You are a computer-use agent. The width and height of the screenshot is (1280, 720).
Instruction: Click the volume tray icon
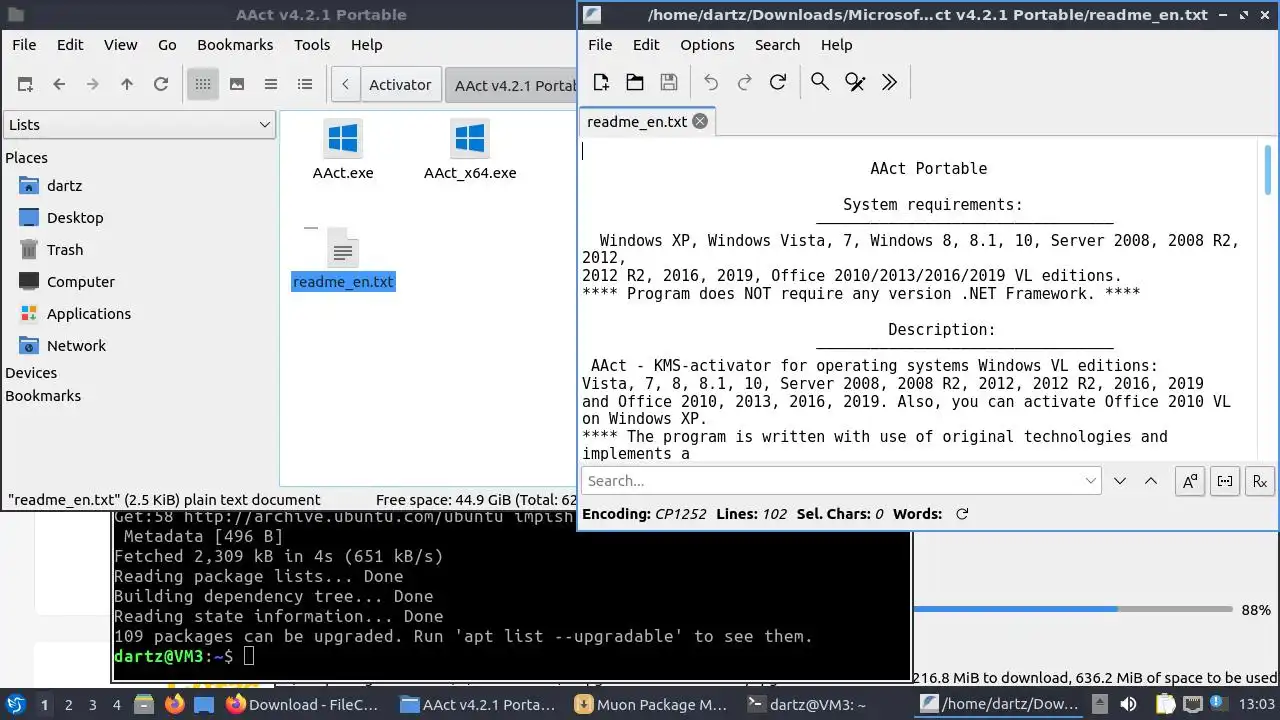tap(1129, 705)
